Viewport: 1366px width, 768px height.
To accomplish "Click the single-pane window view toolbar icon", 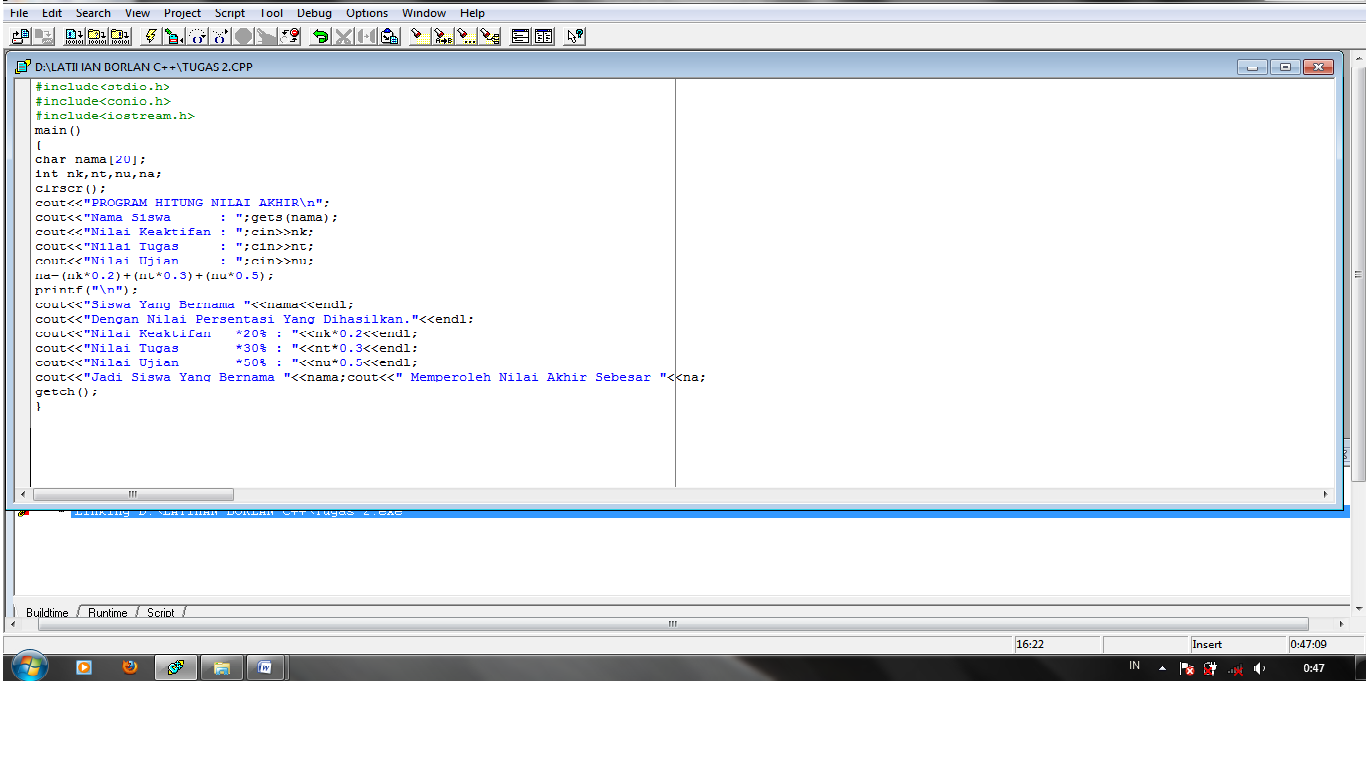I will (x=520, y=36).
